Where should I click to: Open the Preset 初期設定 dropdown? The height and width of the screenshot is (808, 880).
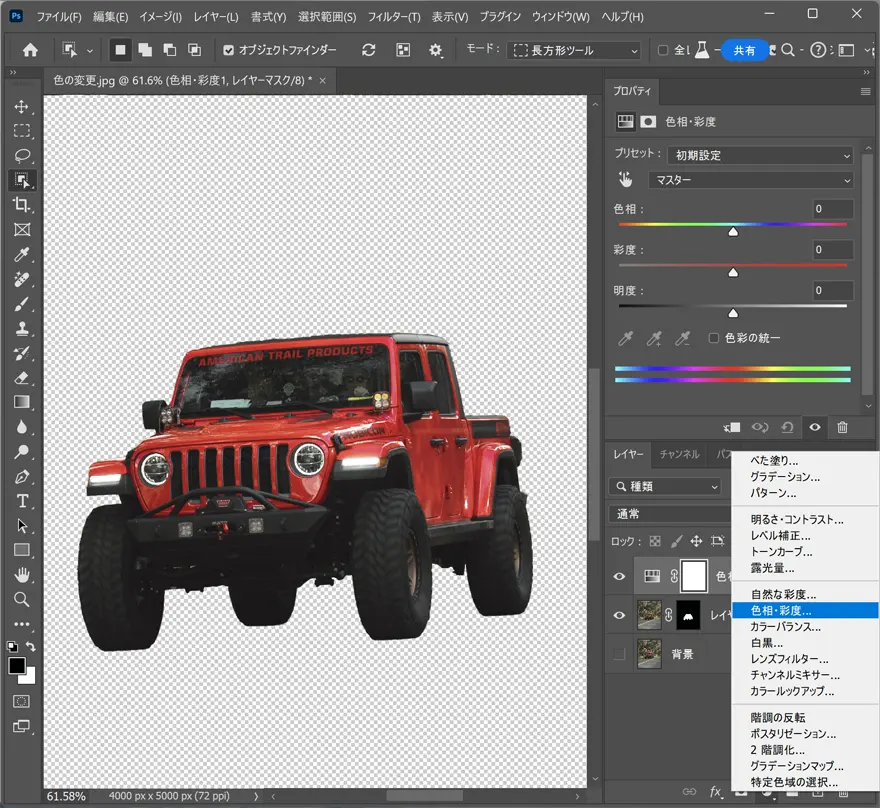click(760, 155)
